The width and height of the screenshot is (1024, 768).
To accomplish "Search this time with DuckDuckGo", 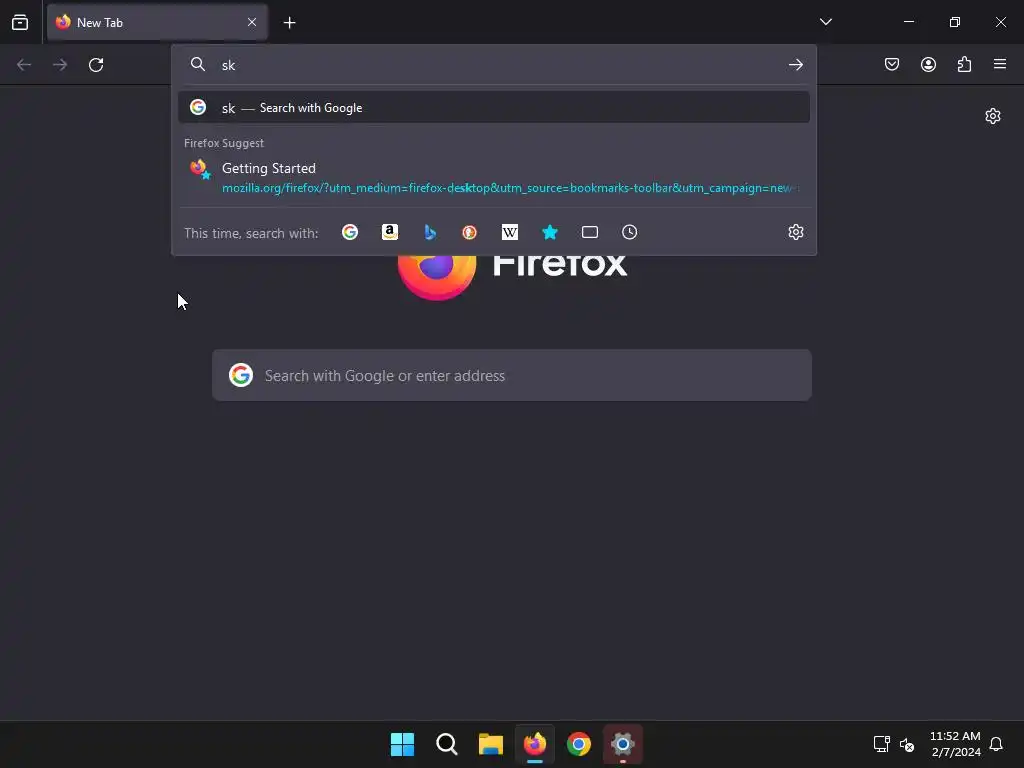I will pyautogui.click(x=470, y=232).
